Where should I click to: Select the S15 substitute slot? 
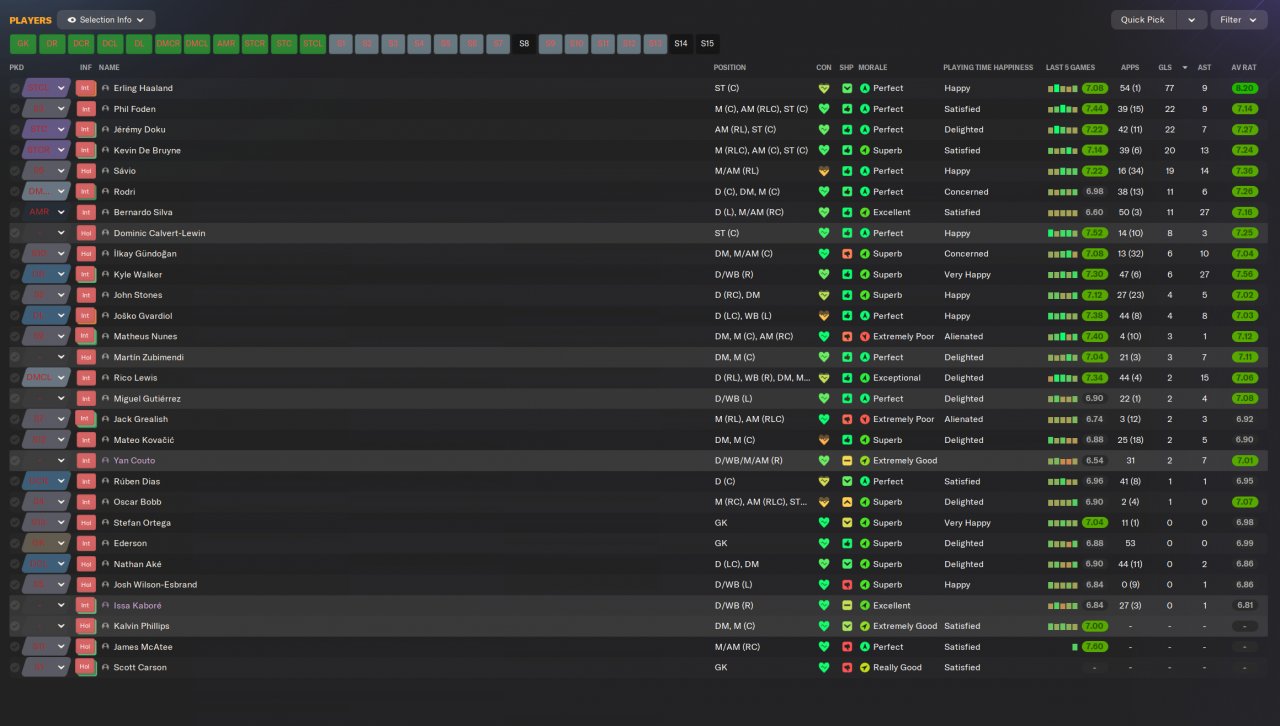[x=707, y=44]
